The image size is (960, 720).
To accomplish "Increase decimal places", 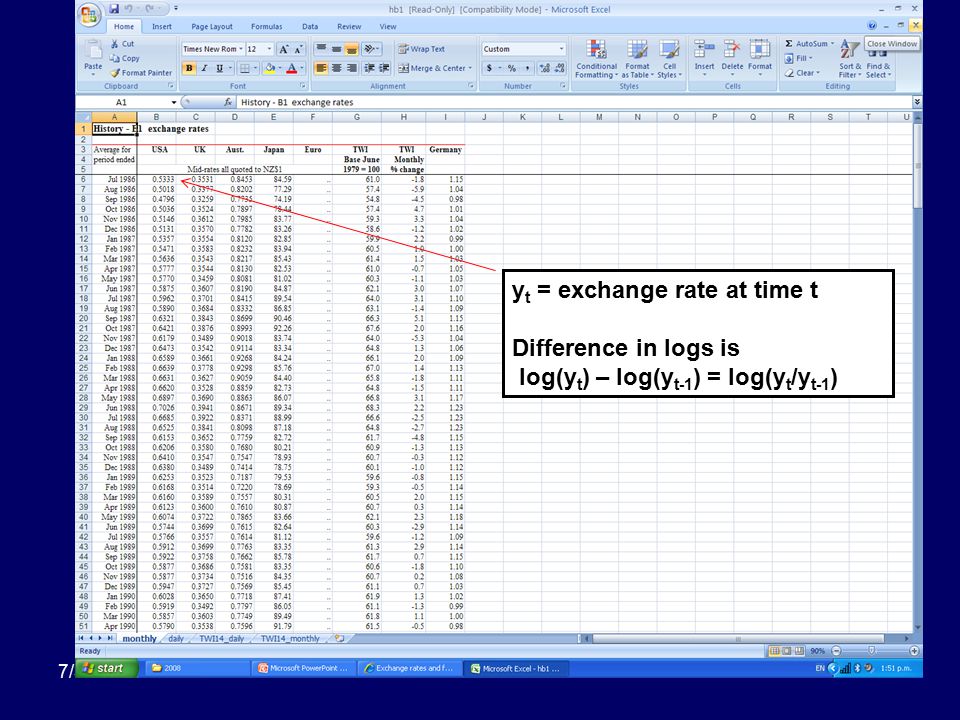I will [x=544, y=69].
